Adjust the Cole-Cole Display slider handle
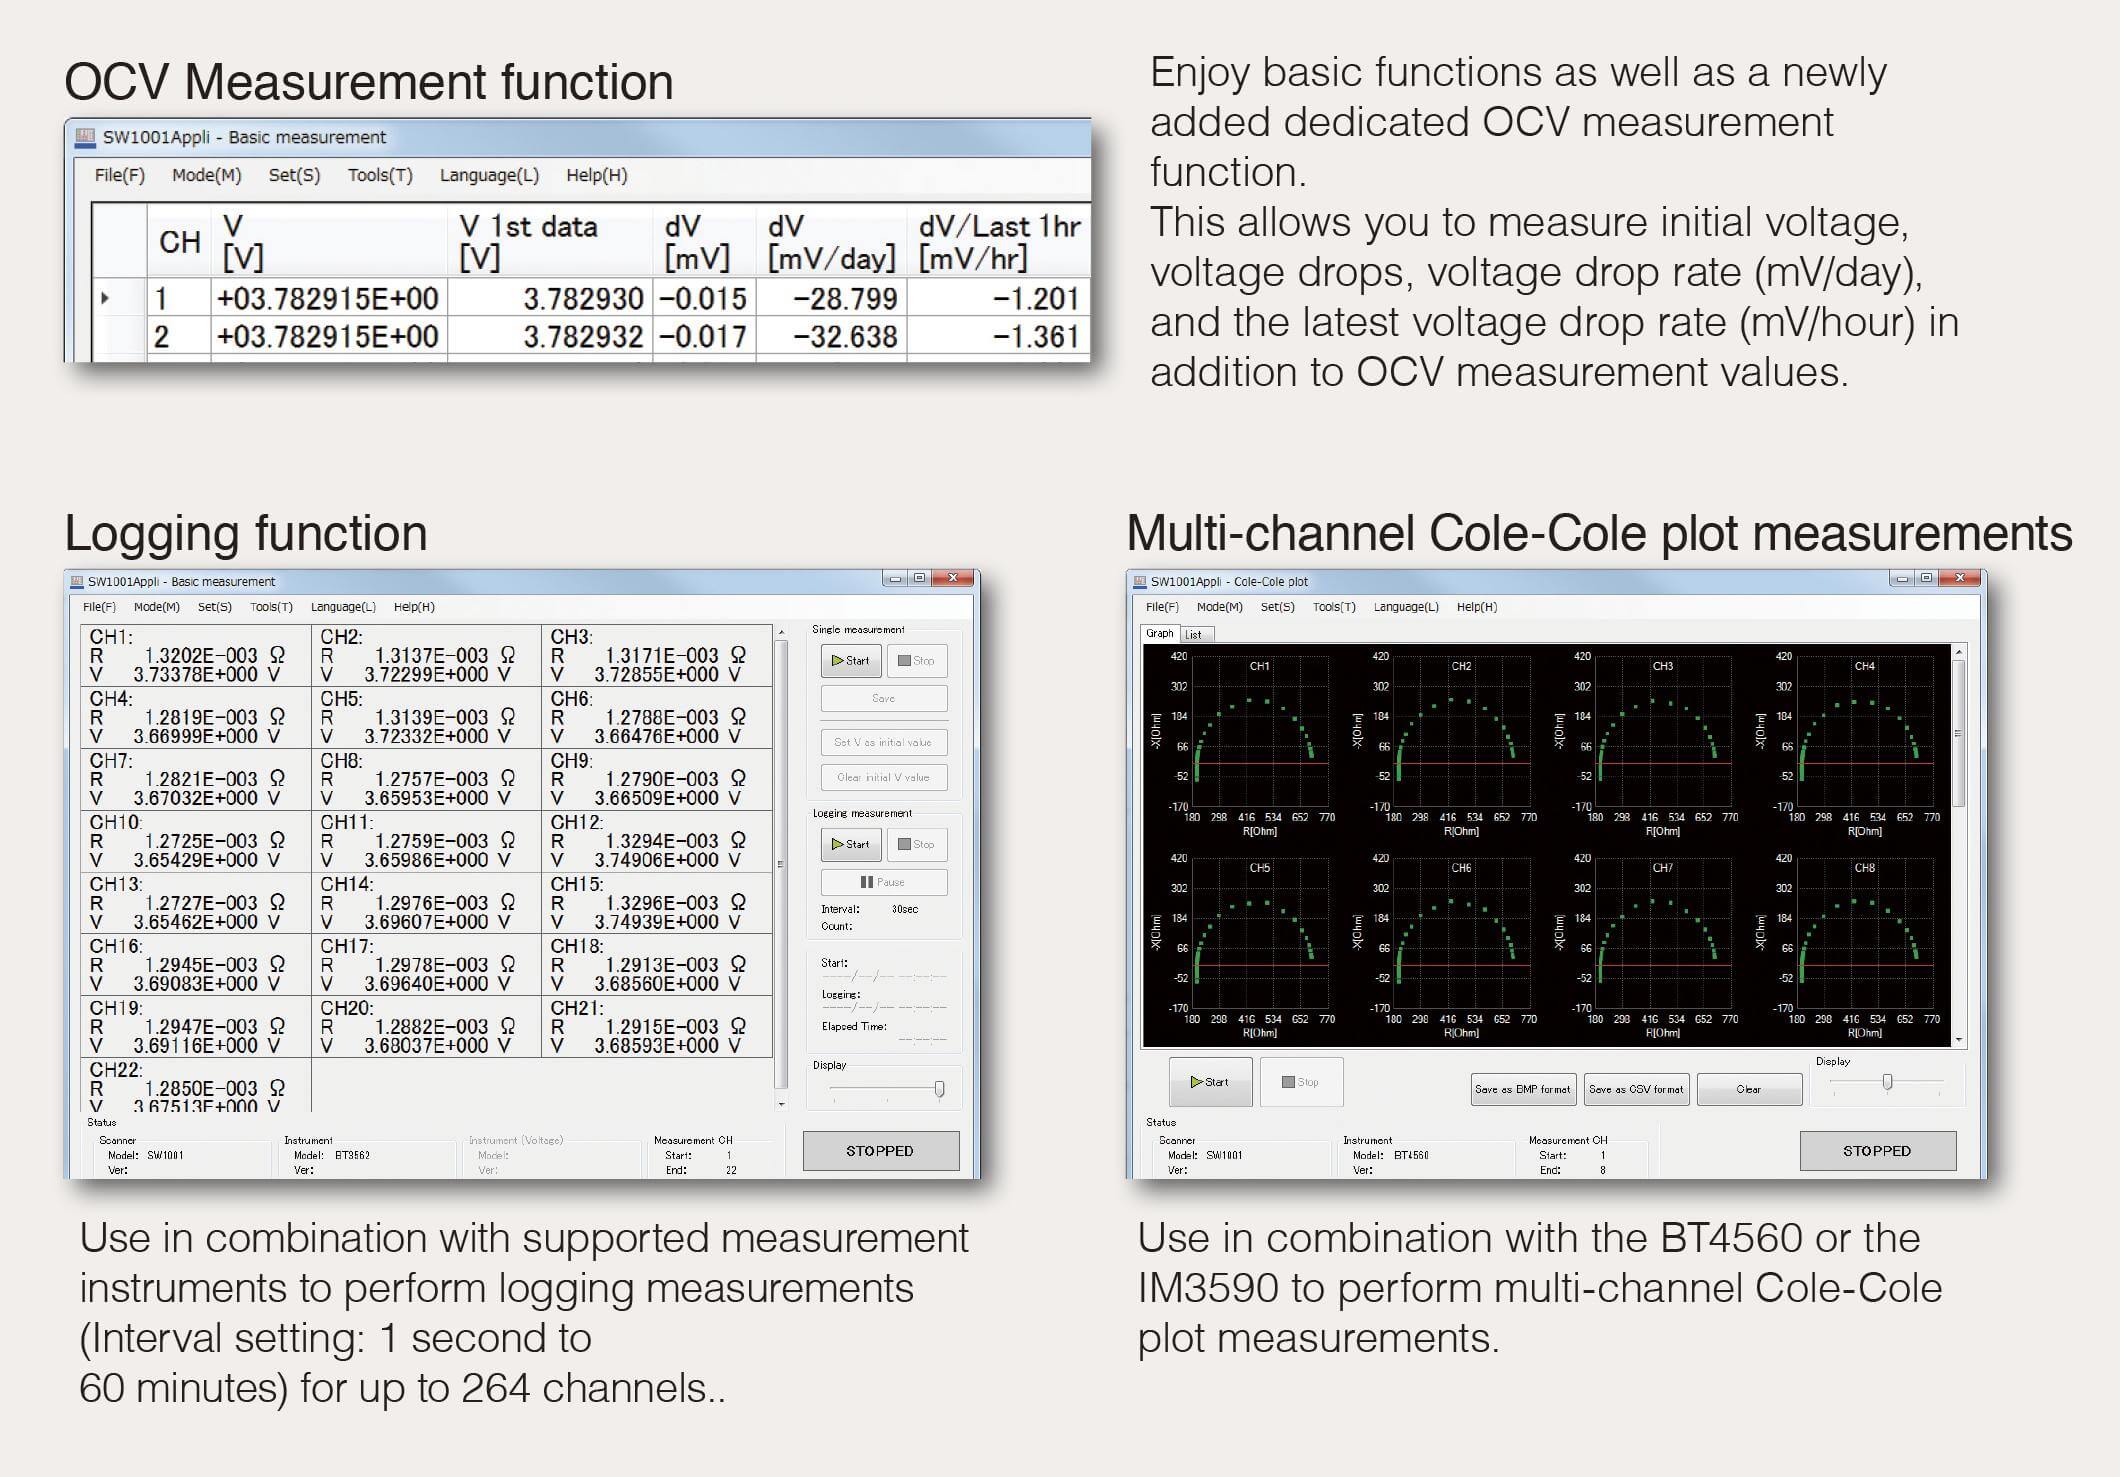The image size is (2120, 1477). coord(1887,1082)
